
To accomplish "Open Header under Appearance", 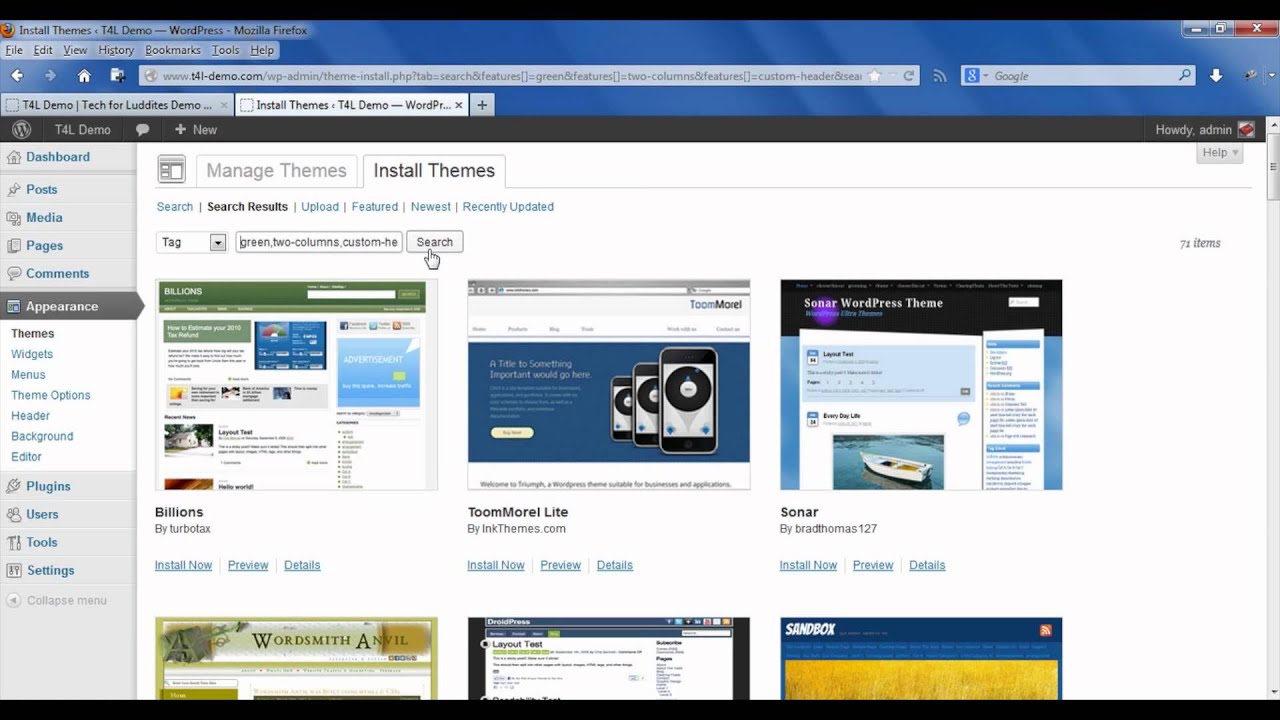I will pyautogui.click(x=30, y=416).
